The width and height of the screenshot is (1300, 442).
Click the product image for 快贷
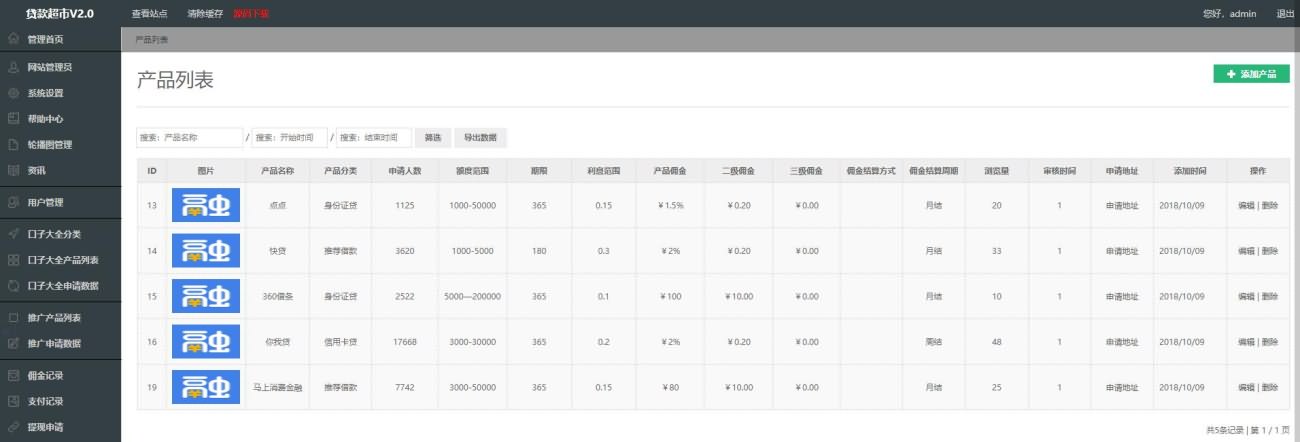click(206, 250)
